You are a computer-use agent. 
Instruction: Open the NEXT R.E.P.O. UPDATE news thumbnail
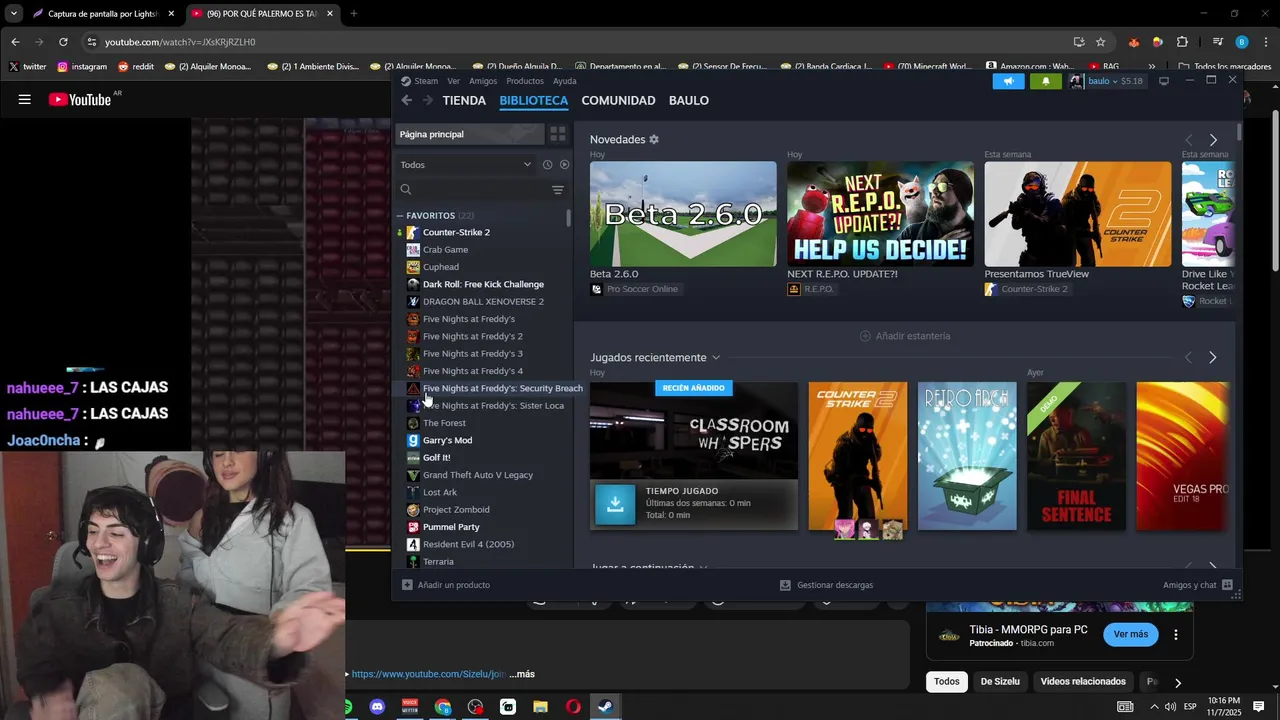(880, 214)
